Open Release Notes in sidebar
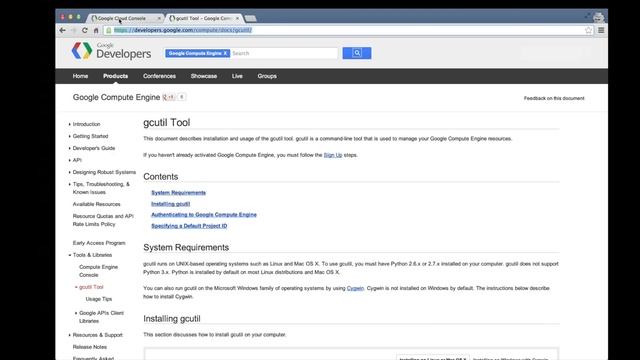Viewport: 640px width, 360px height. (x=89, y=347)
